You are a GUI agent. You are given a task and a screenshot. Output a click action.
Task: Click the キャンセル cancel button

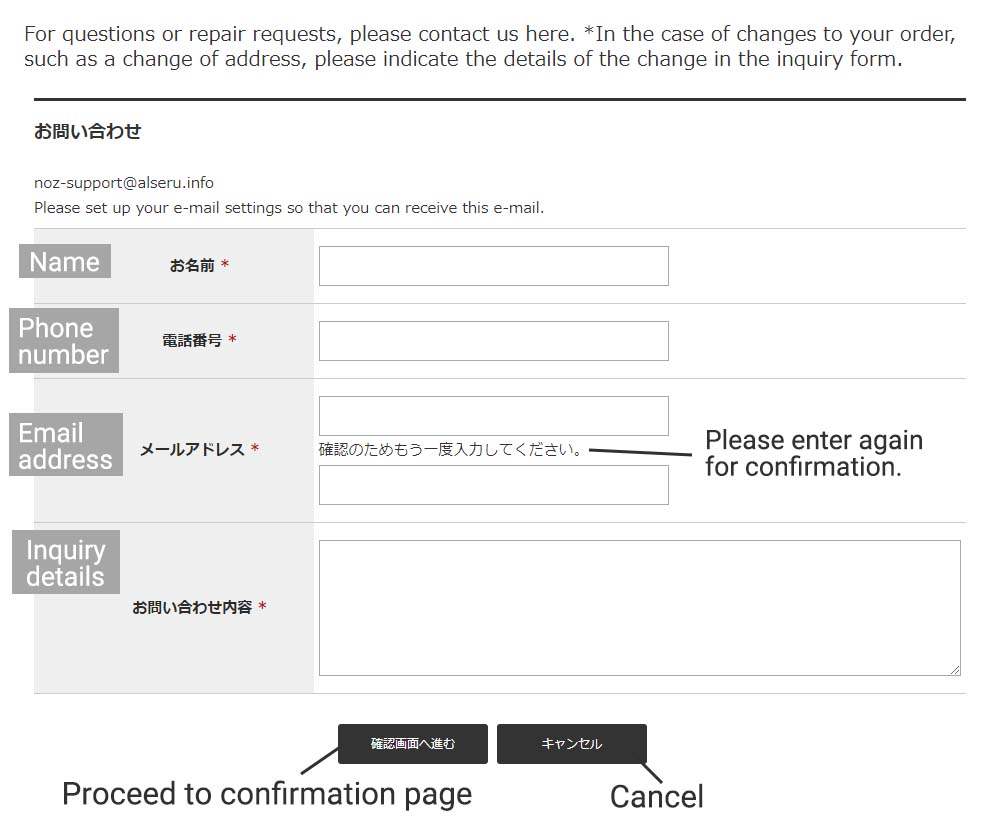tap(572, 744)
